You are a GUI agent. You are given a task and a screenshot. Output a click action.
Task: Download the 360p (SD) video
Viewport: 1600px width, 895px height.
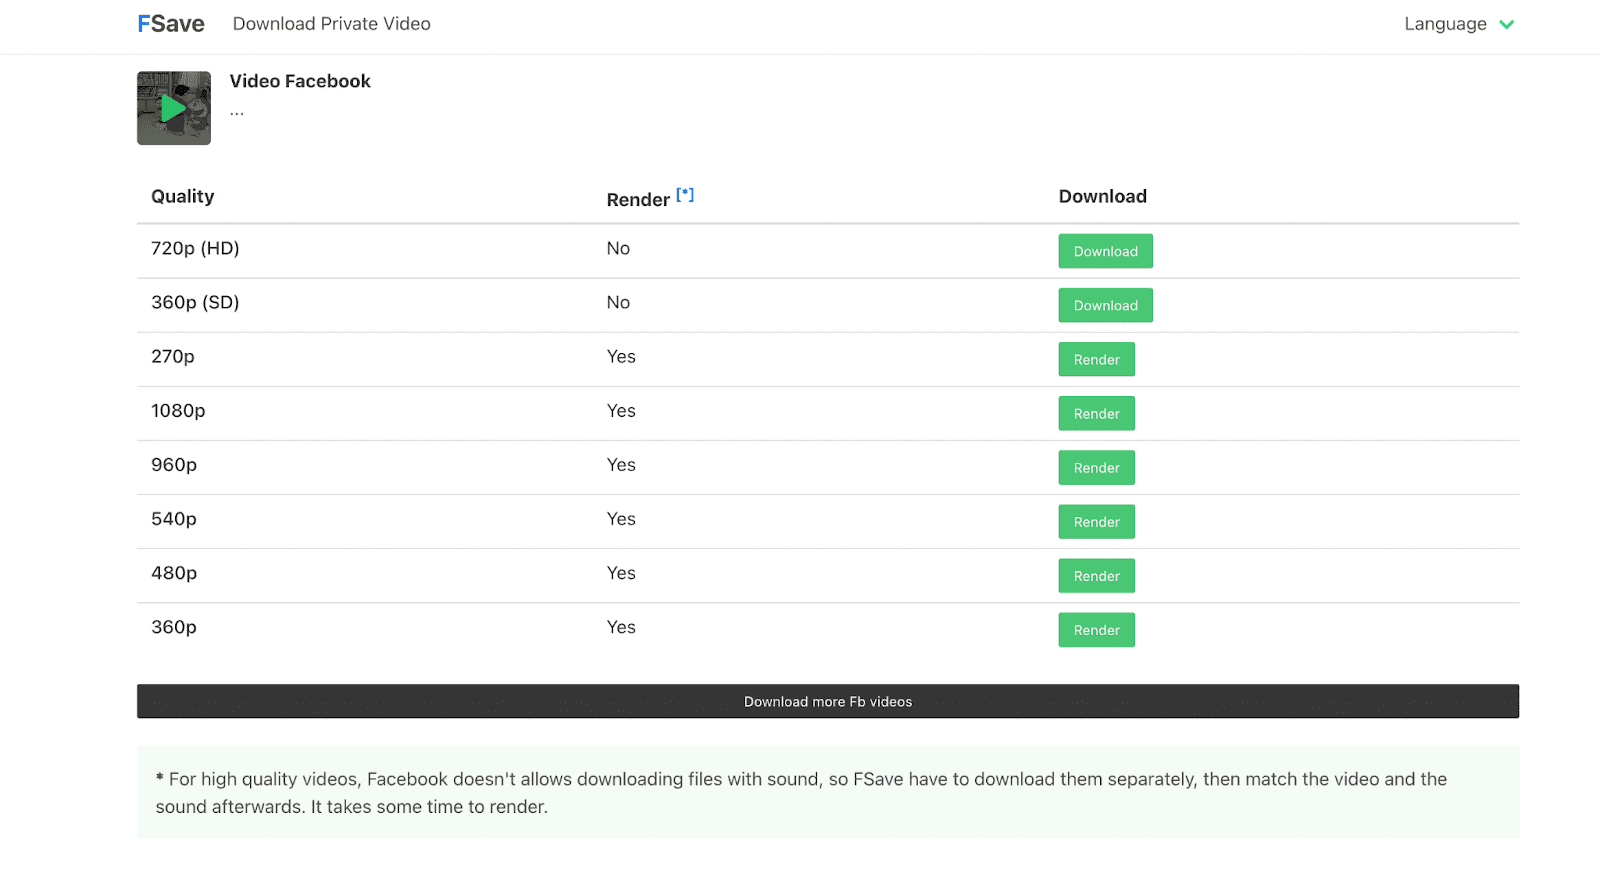[1105, 305]
